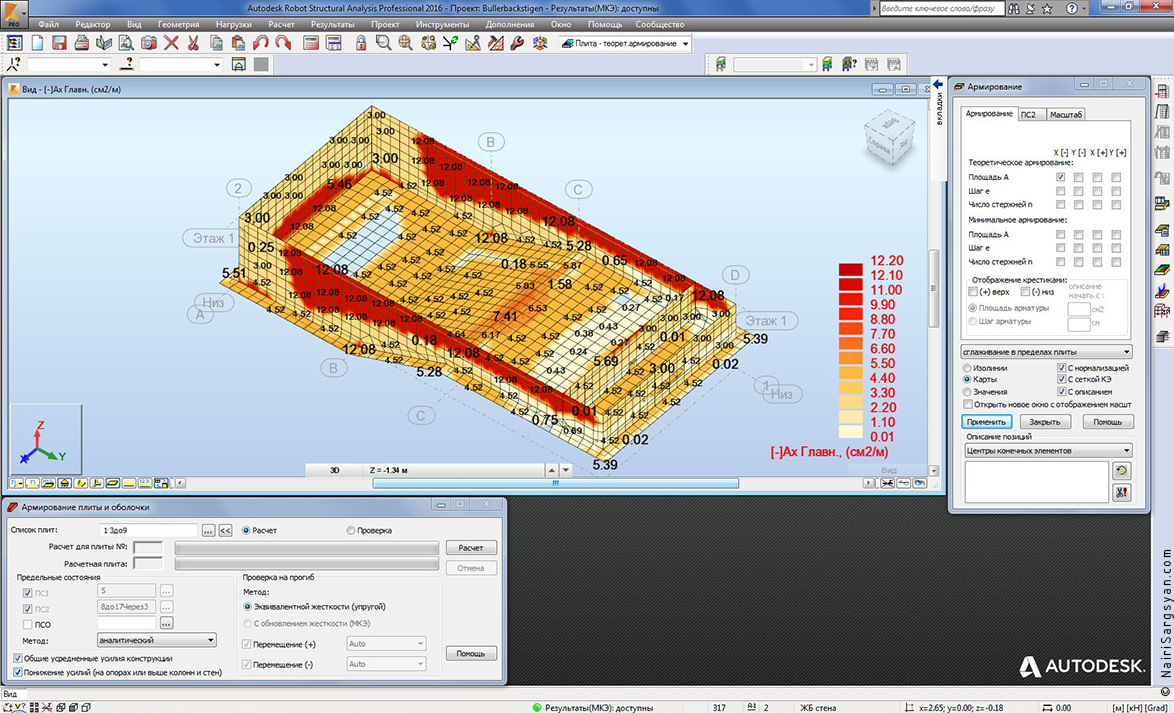The image size is (1174, 713).
Task: Click the Save project diskette icon
Action: coord(59,43)
